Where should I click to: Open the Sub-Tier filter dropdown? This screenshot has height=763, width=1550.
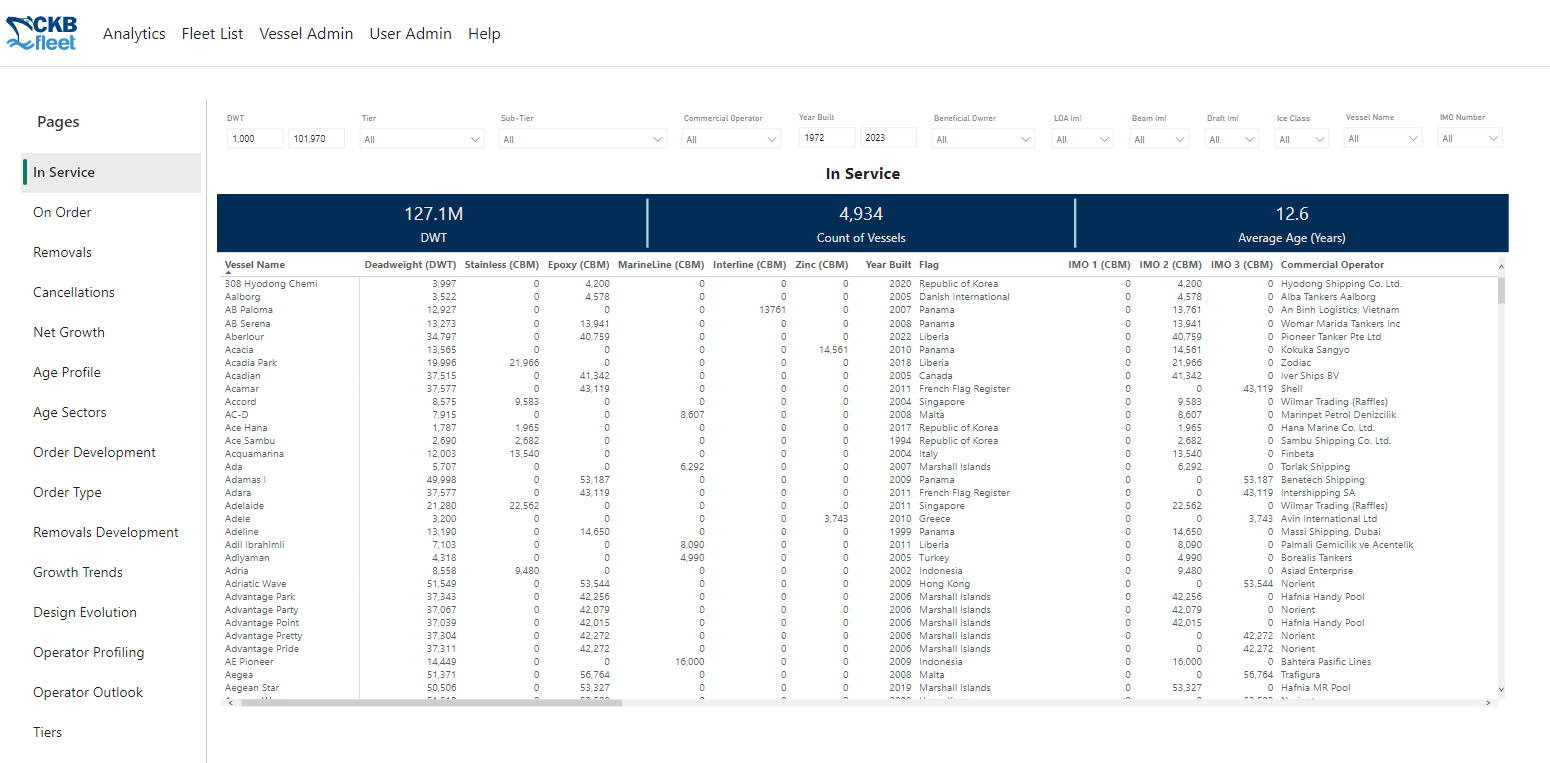tap(582, 140)
